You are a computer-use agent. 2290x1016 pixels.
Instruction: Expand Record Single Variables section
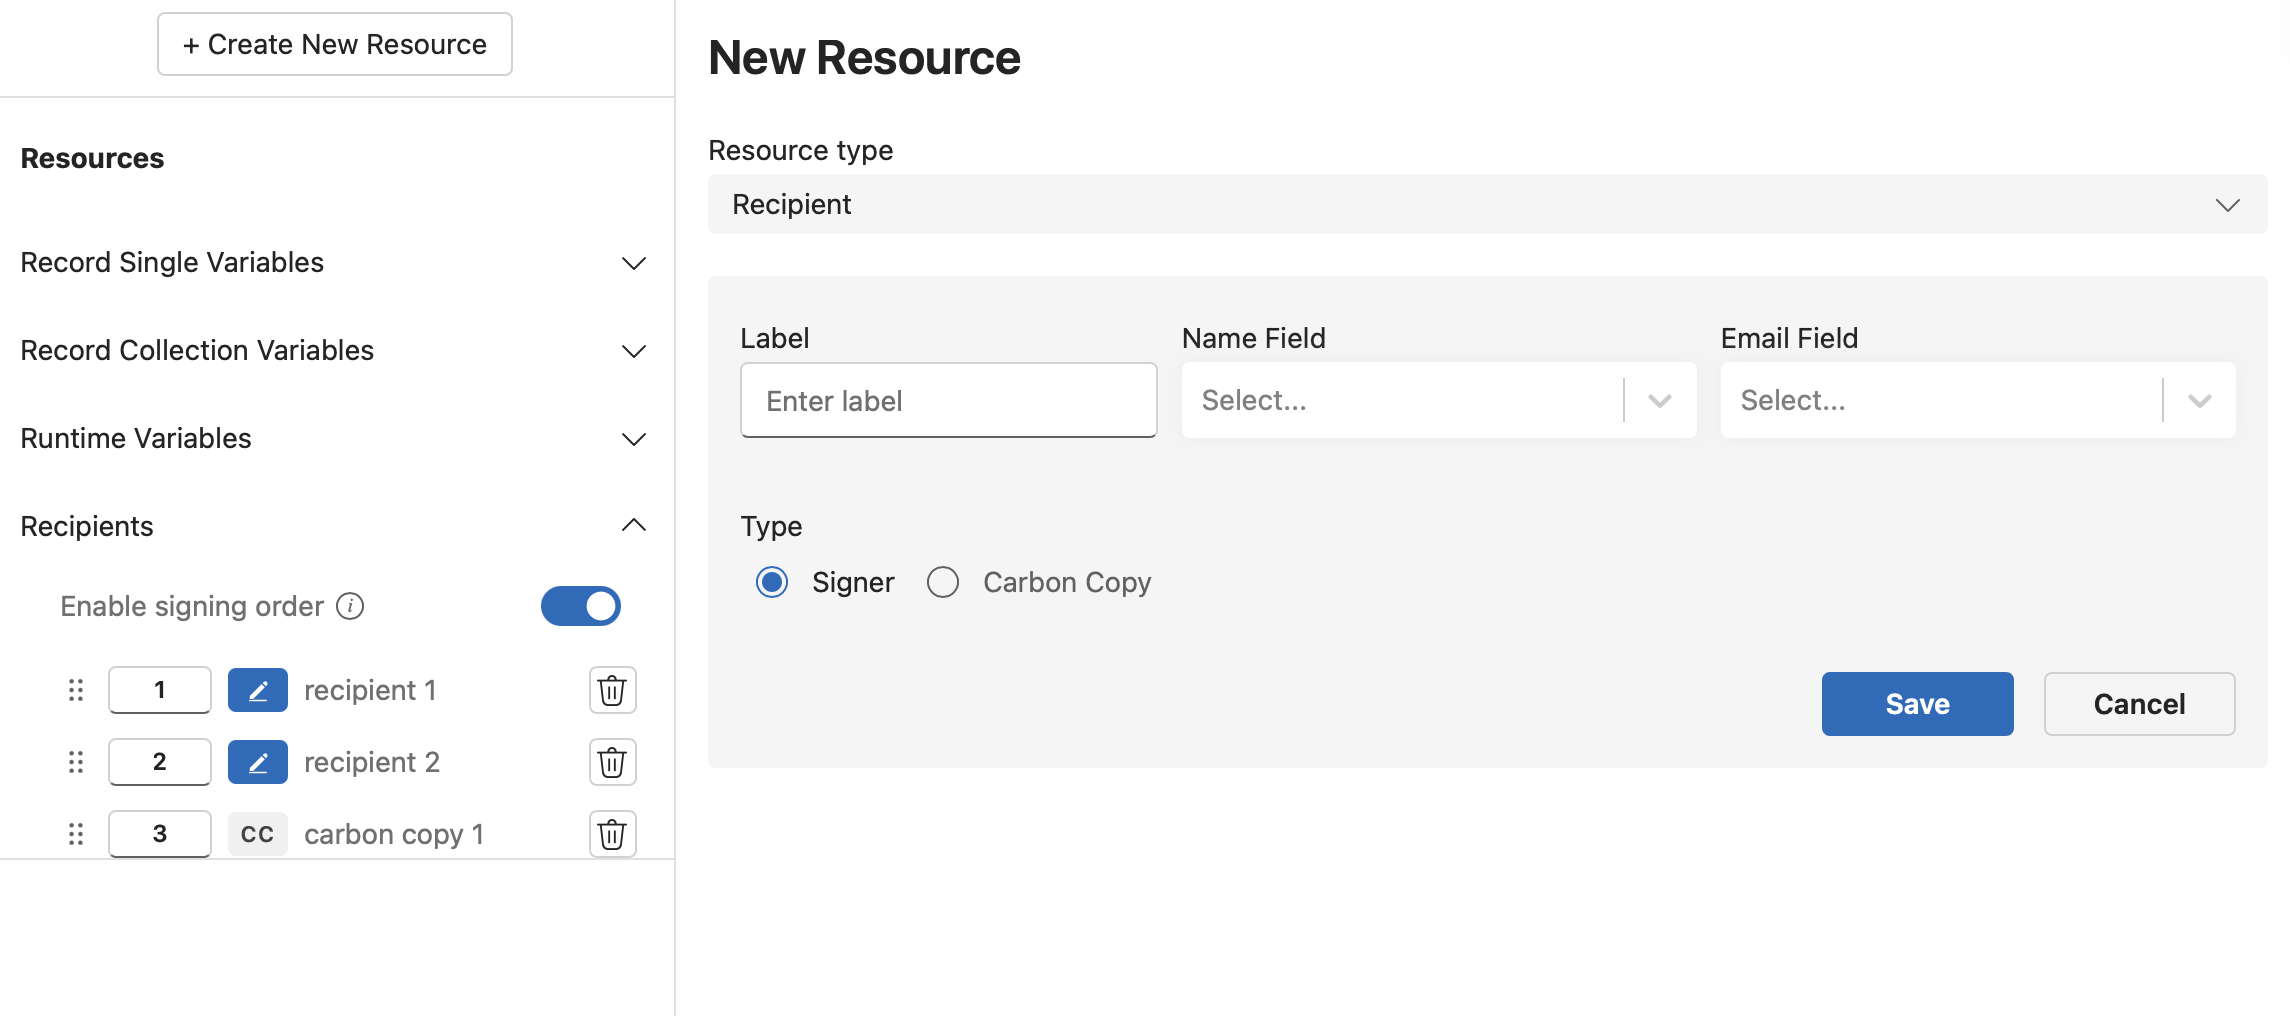coord(334,262)
